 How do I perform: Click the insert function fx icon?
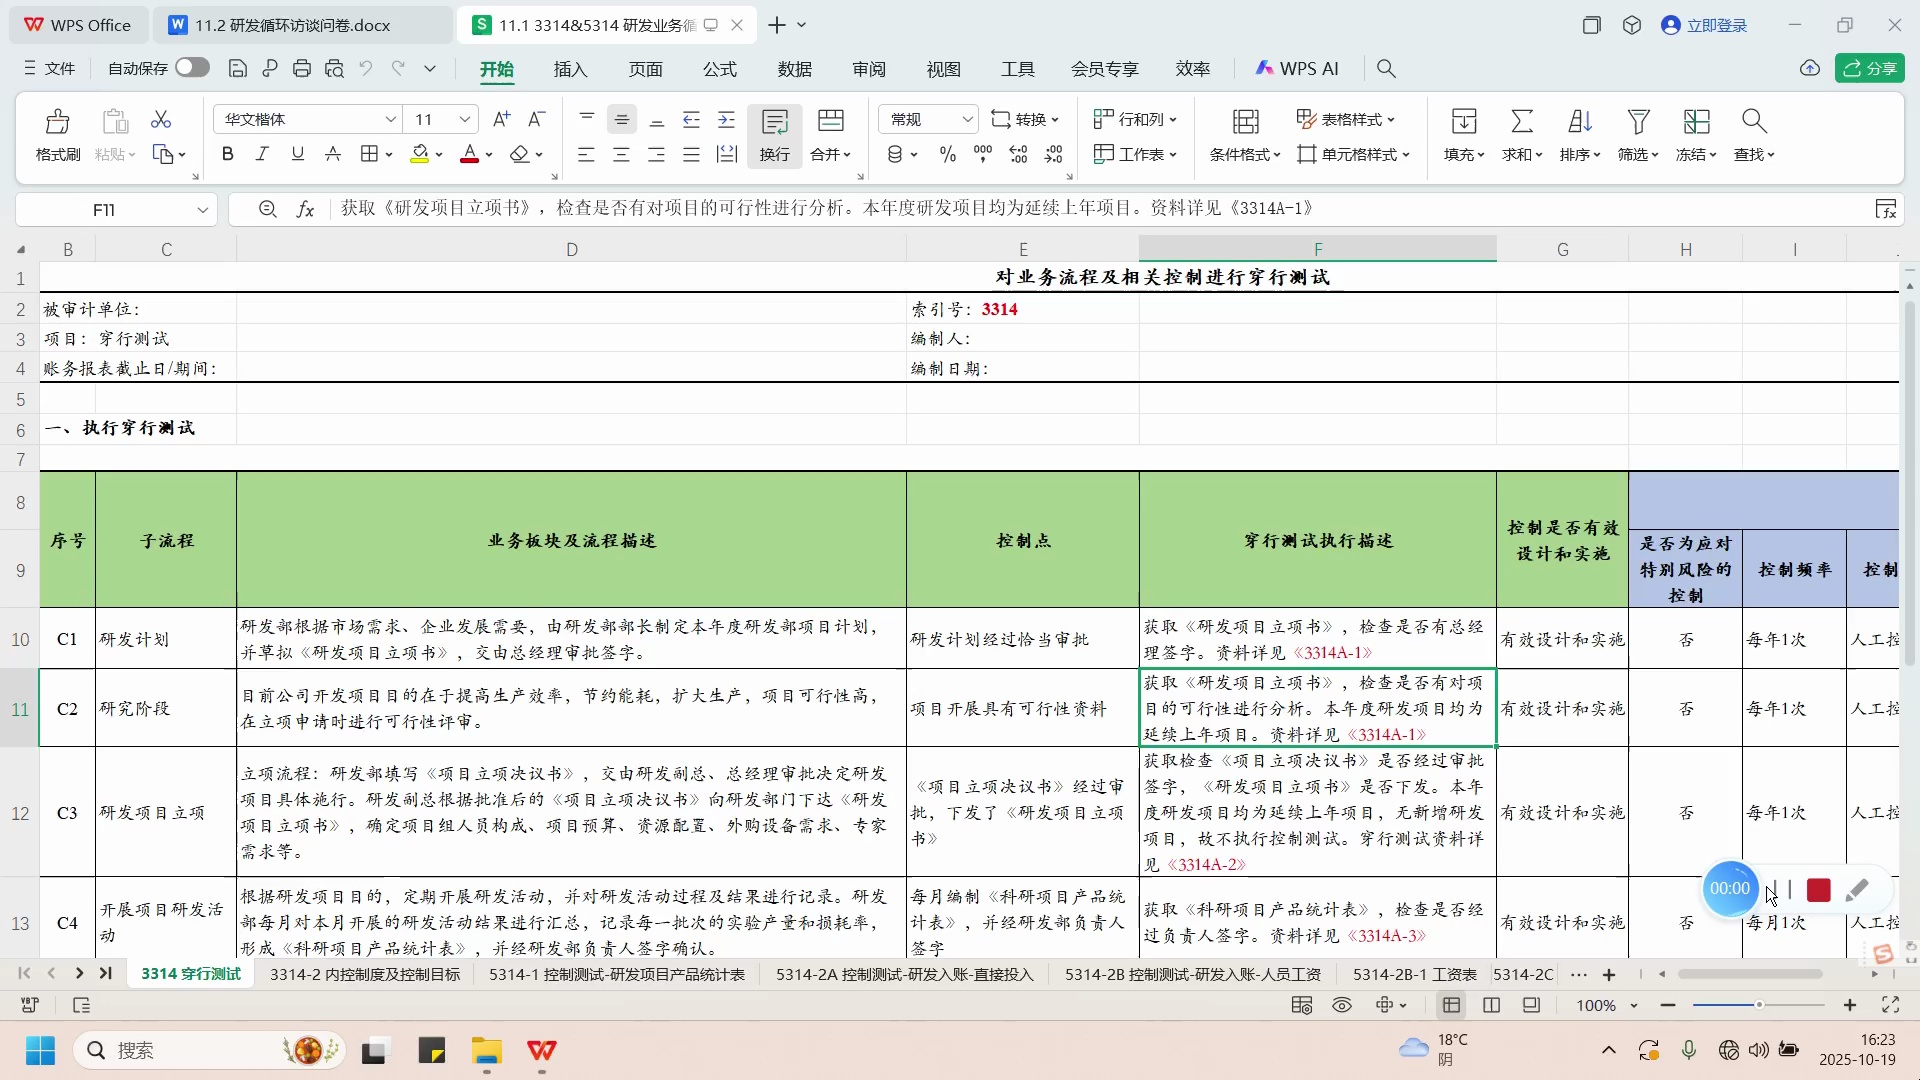(306, 209)
